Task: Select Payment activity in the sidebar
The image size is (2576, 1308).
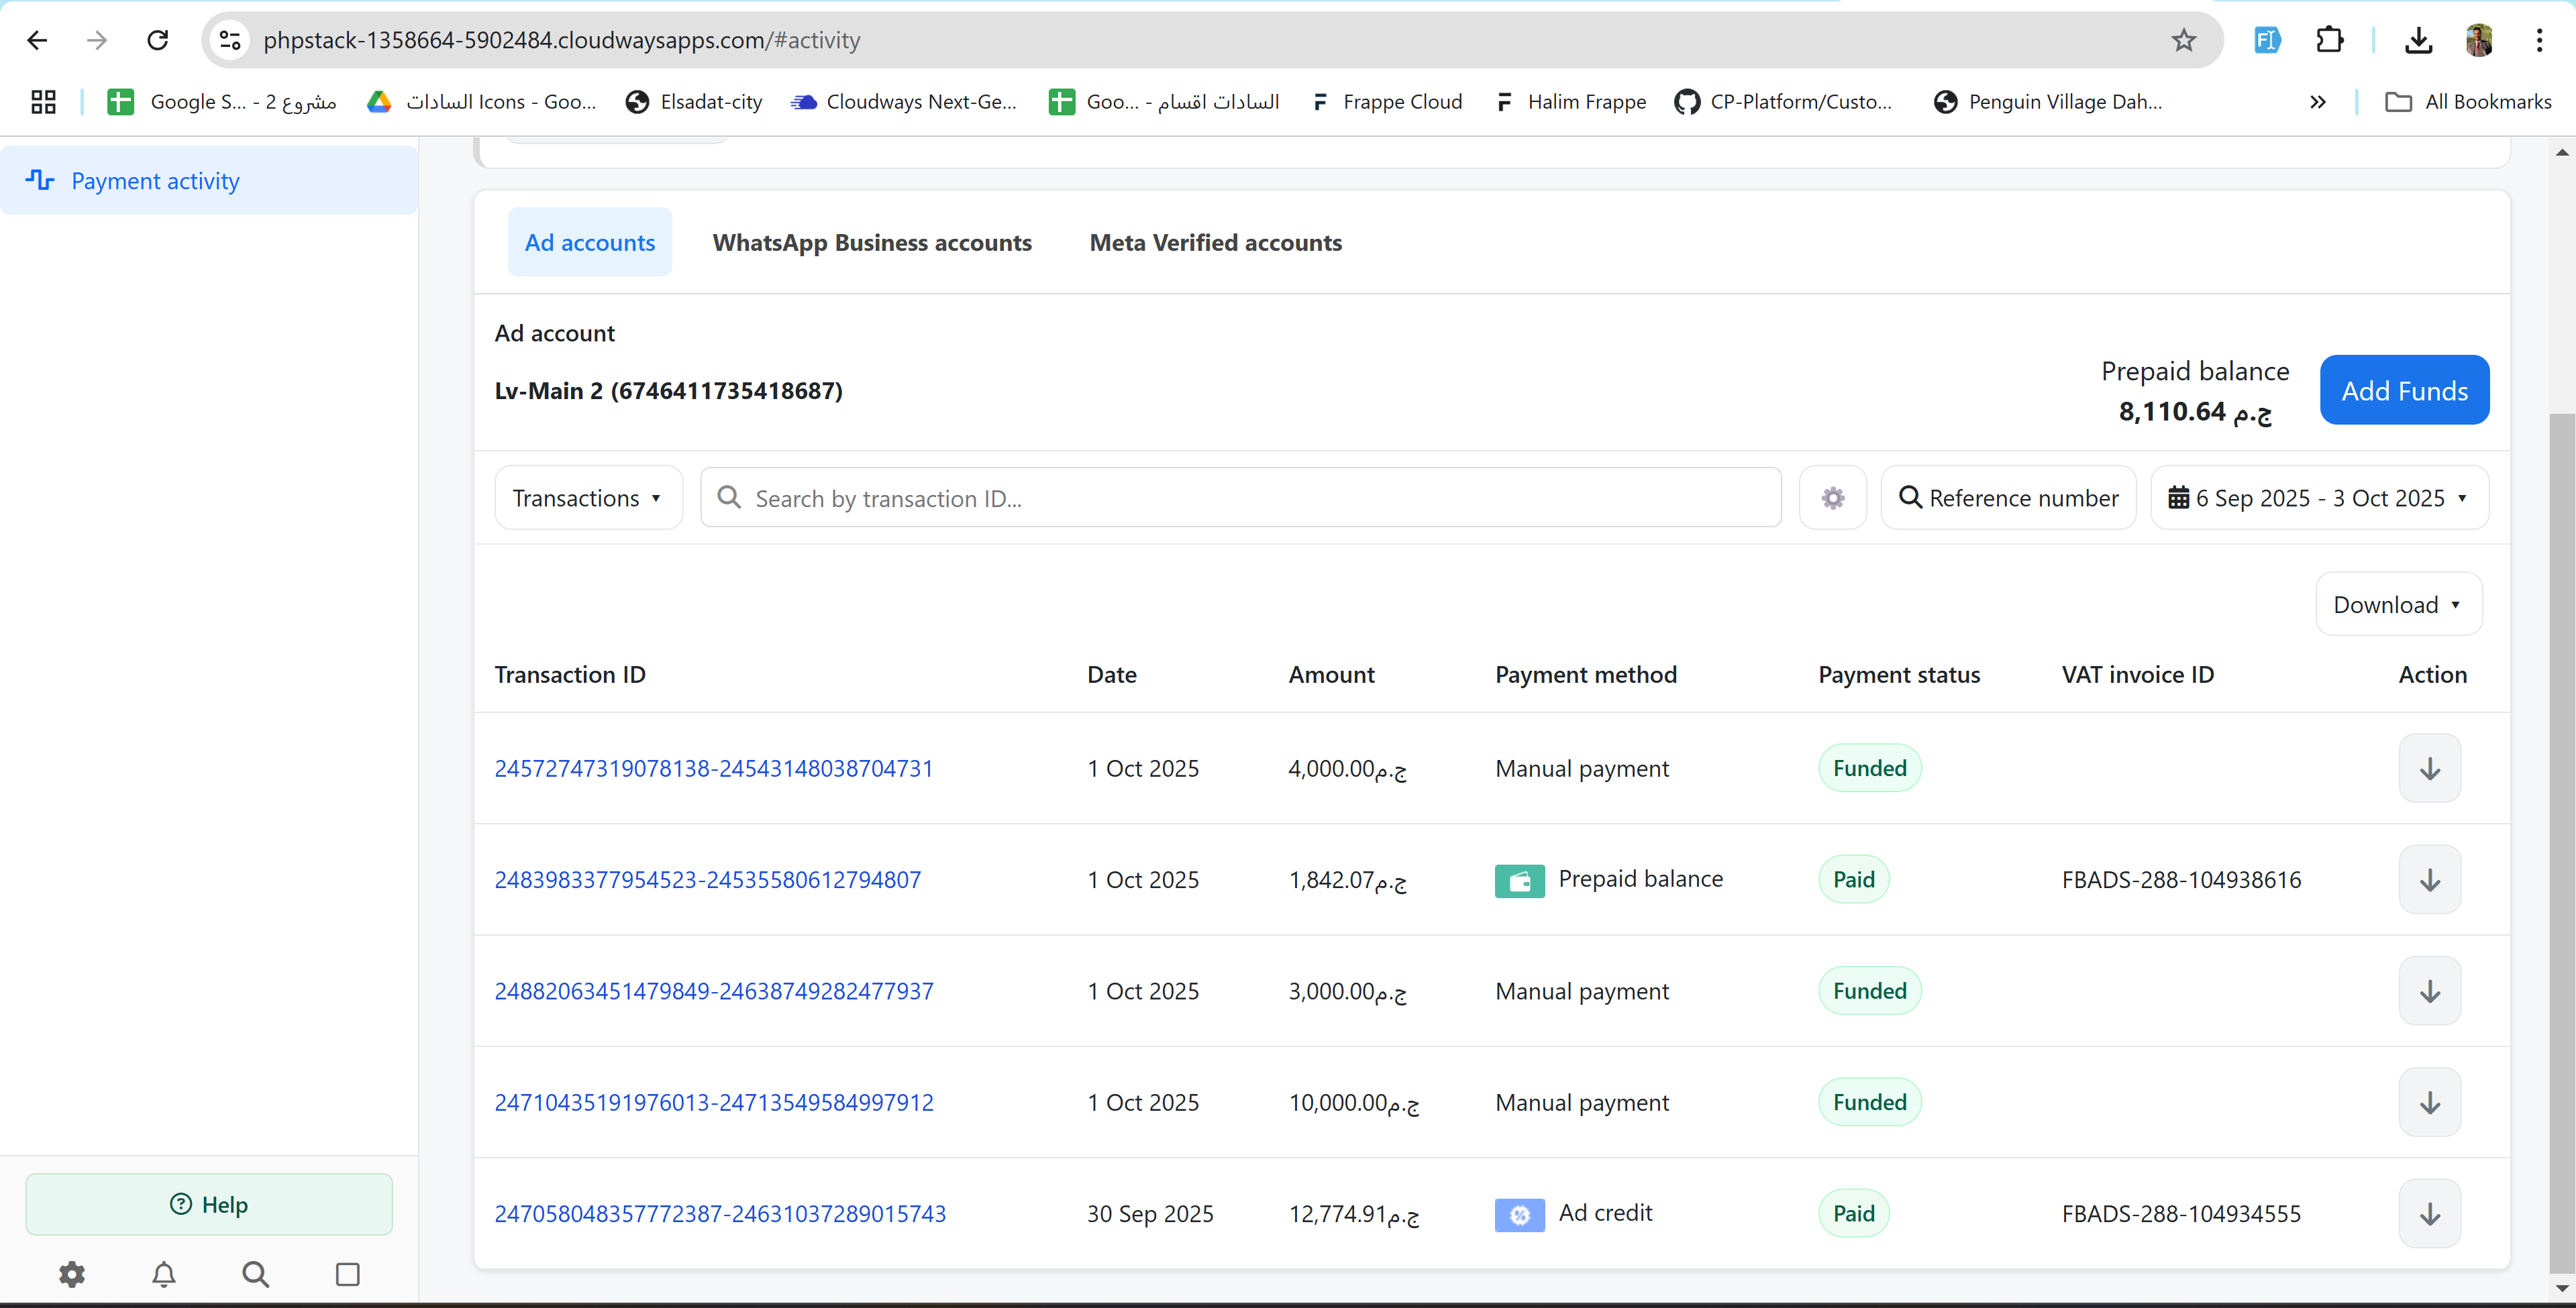Action: point(209,181)
